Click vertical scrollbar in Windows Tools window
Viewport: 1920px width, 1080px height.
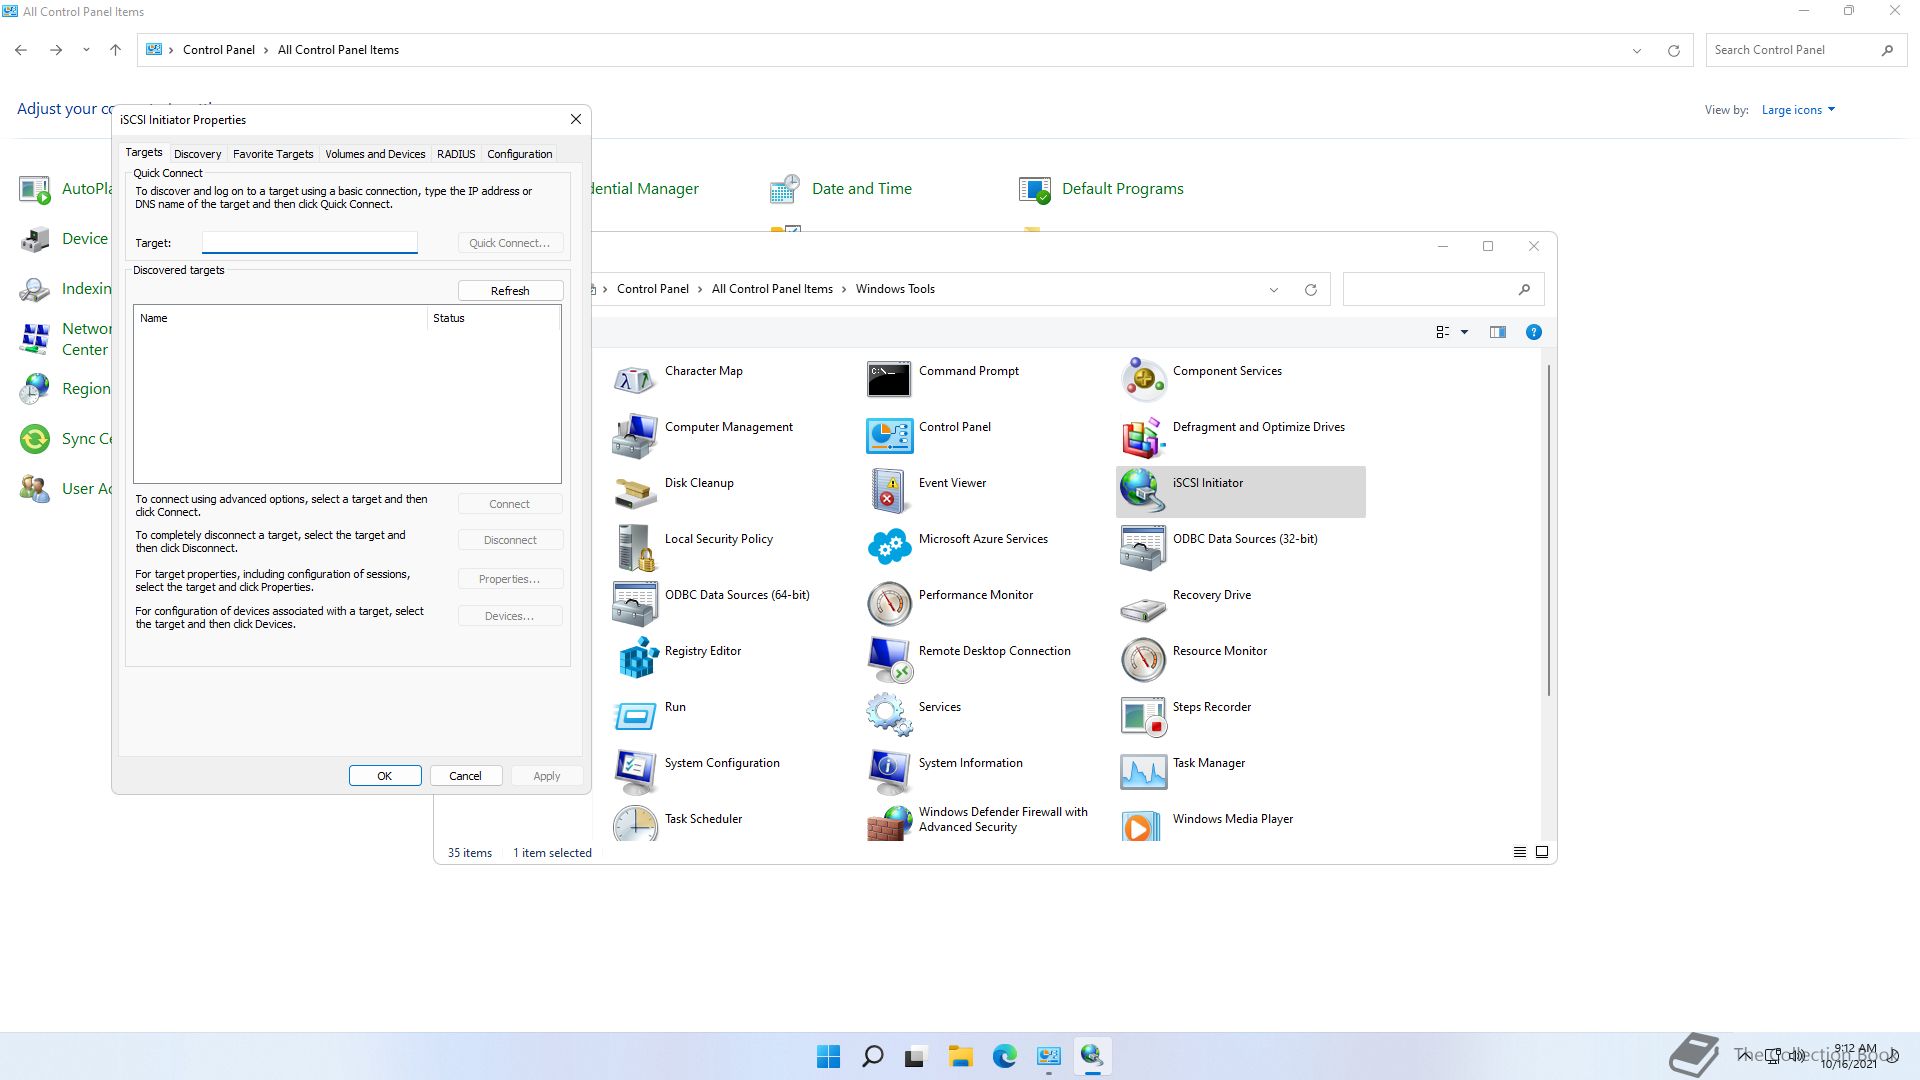(x=1549, y=530)
